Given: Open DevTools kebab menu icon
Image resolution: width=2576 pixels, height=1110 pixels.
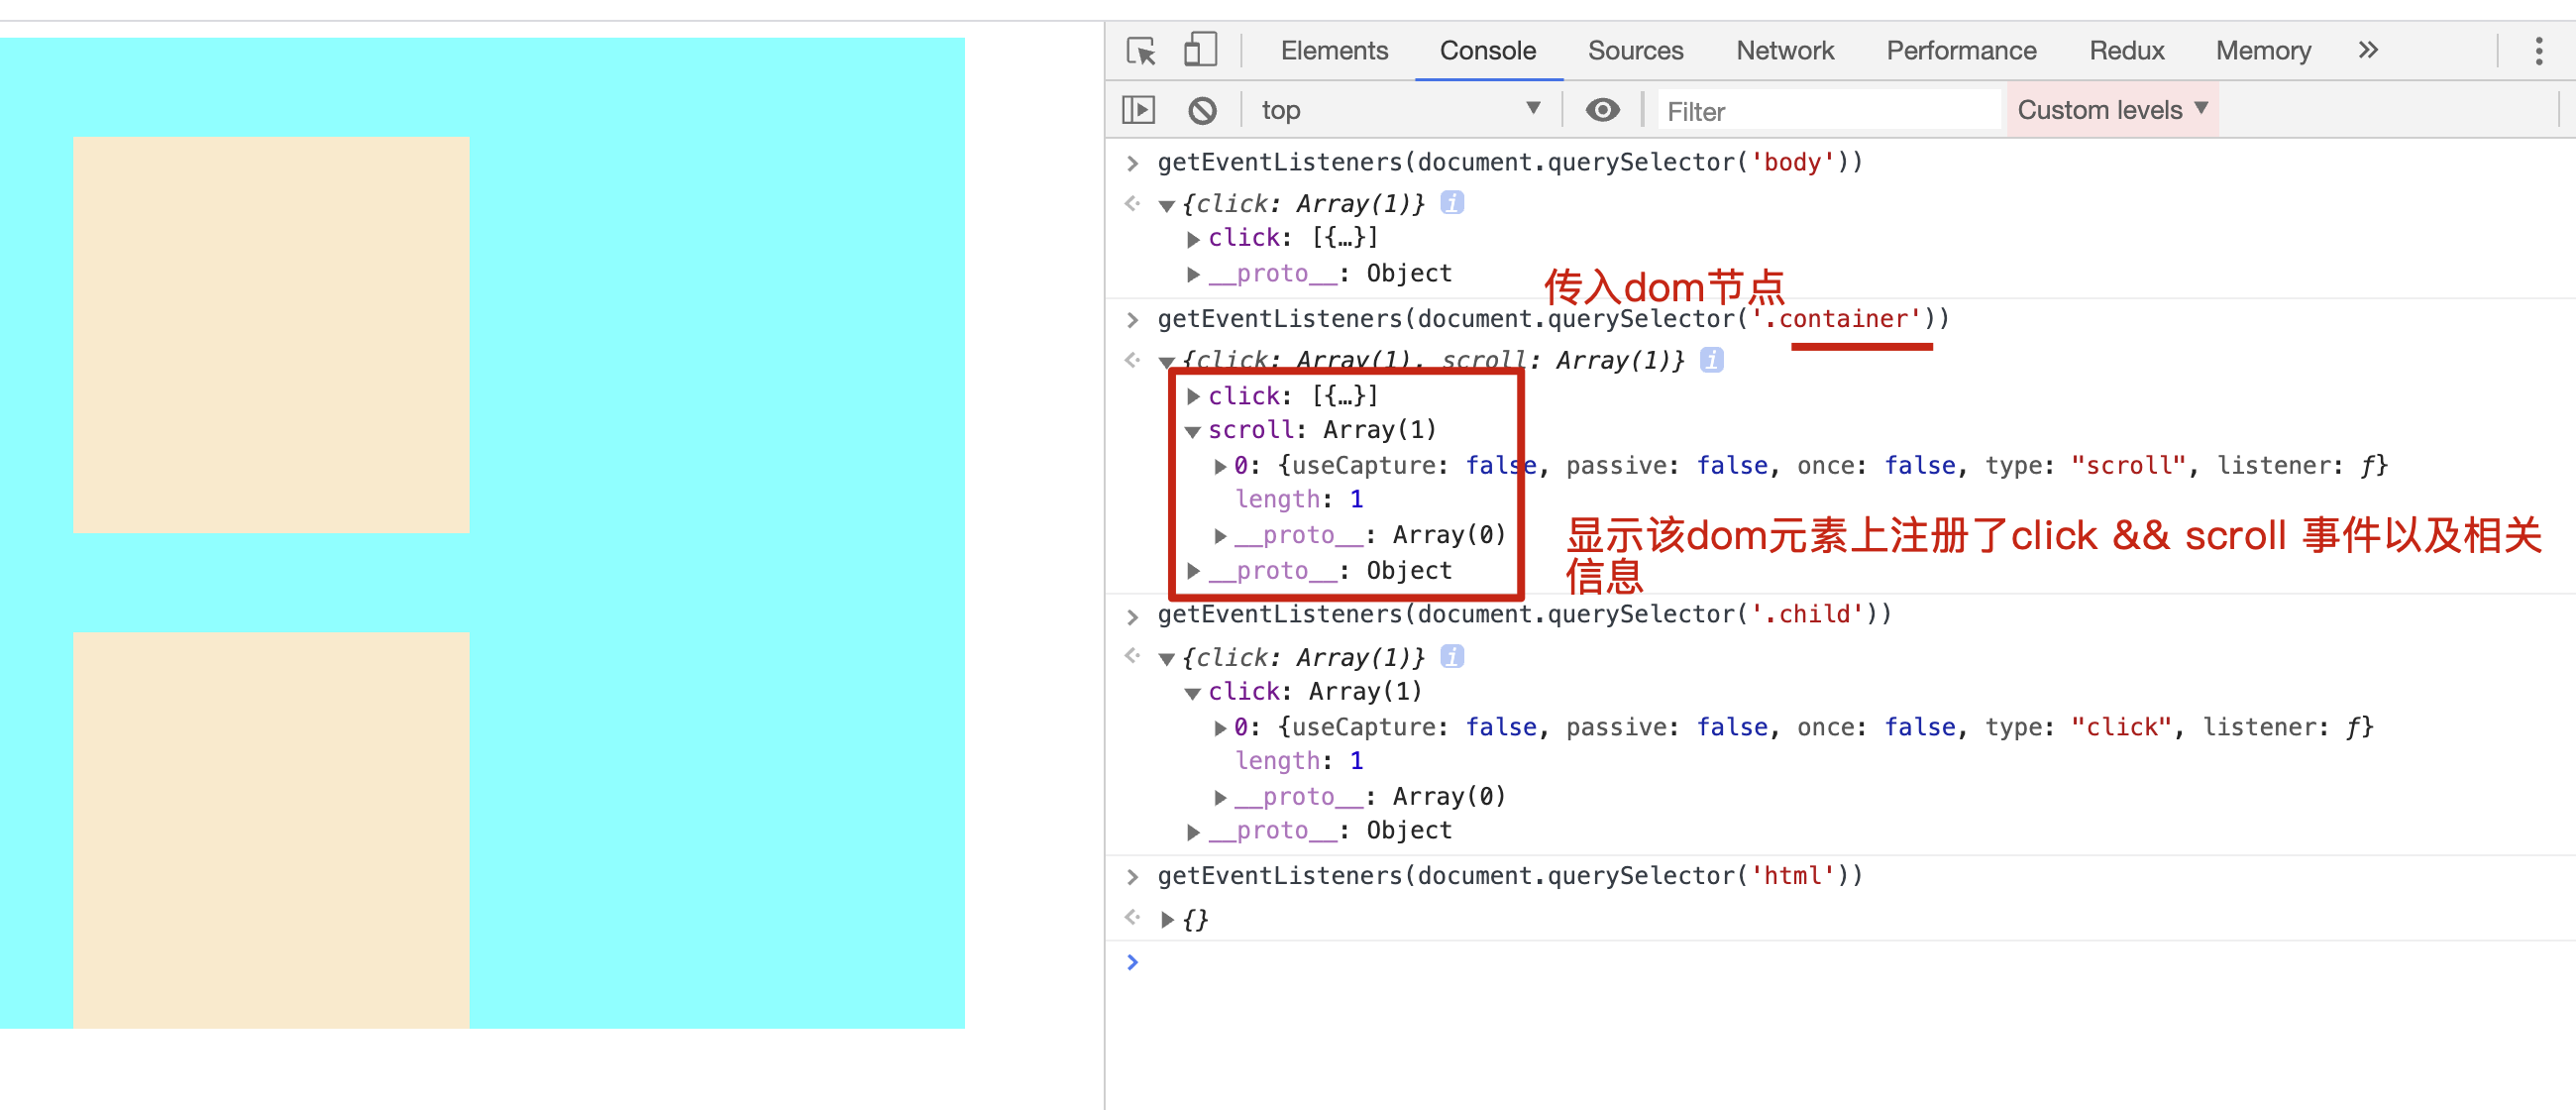Looking at the screenshot, I should [x=2541, y=52].
